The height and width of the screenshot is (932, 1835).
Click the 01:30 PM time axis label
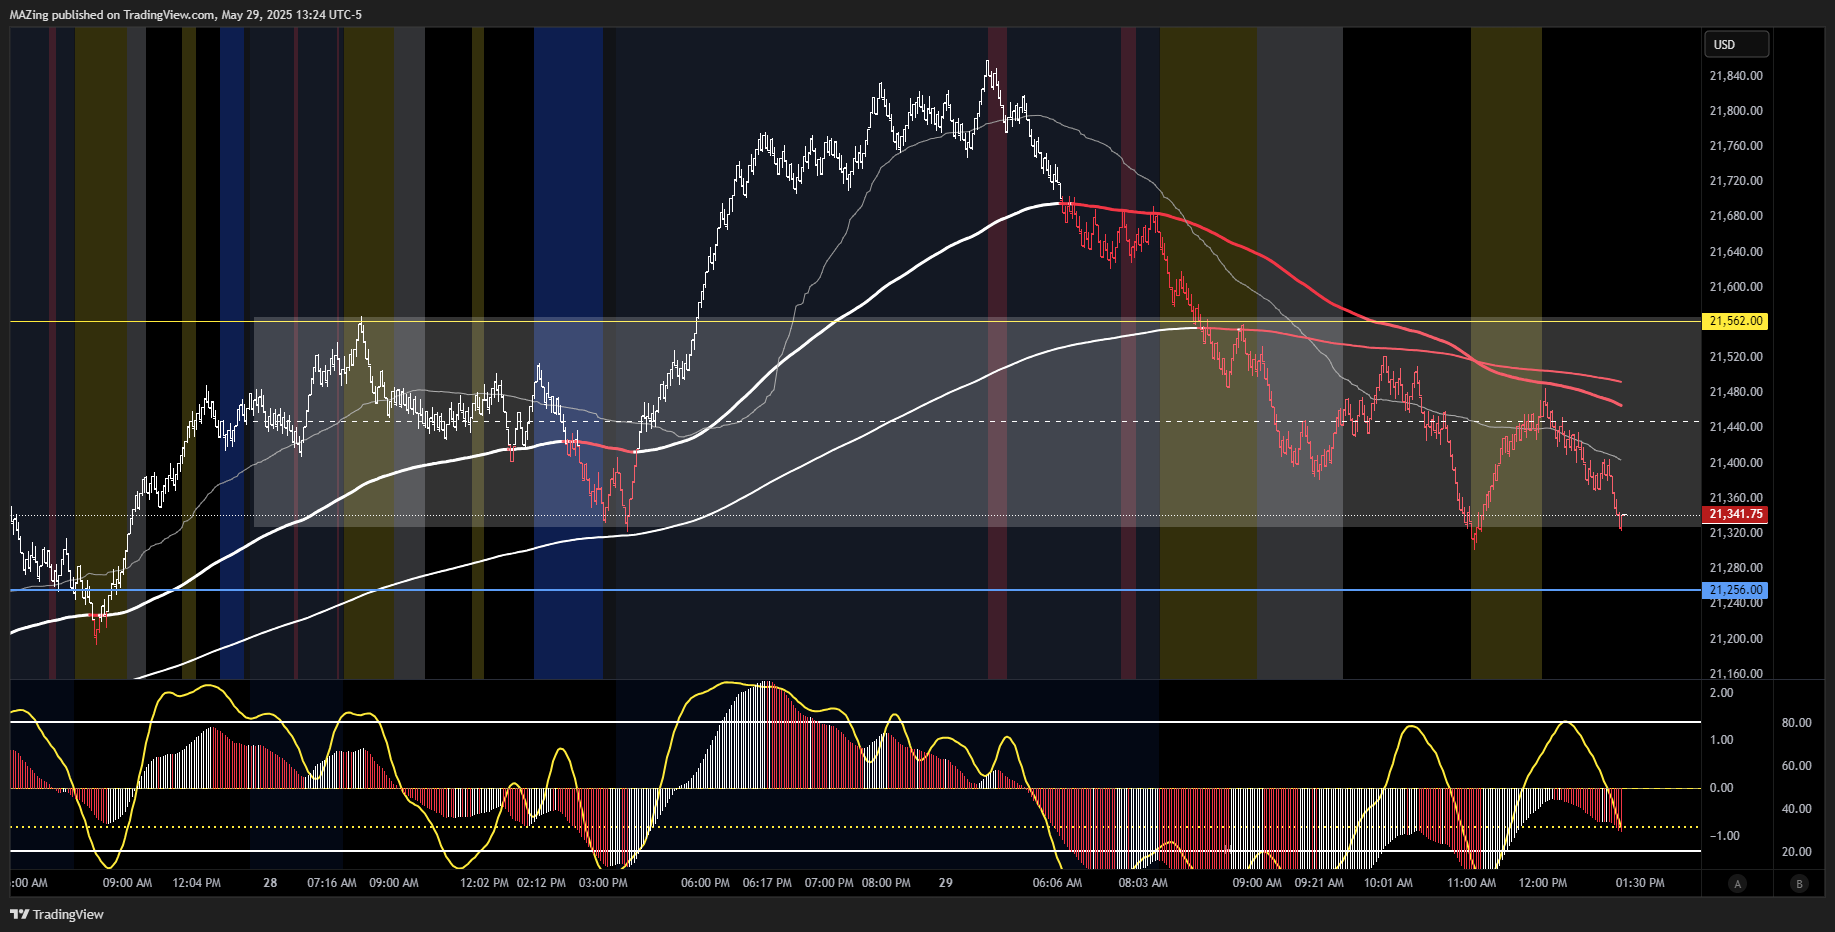1639,884
